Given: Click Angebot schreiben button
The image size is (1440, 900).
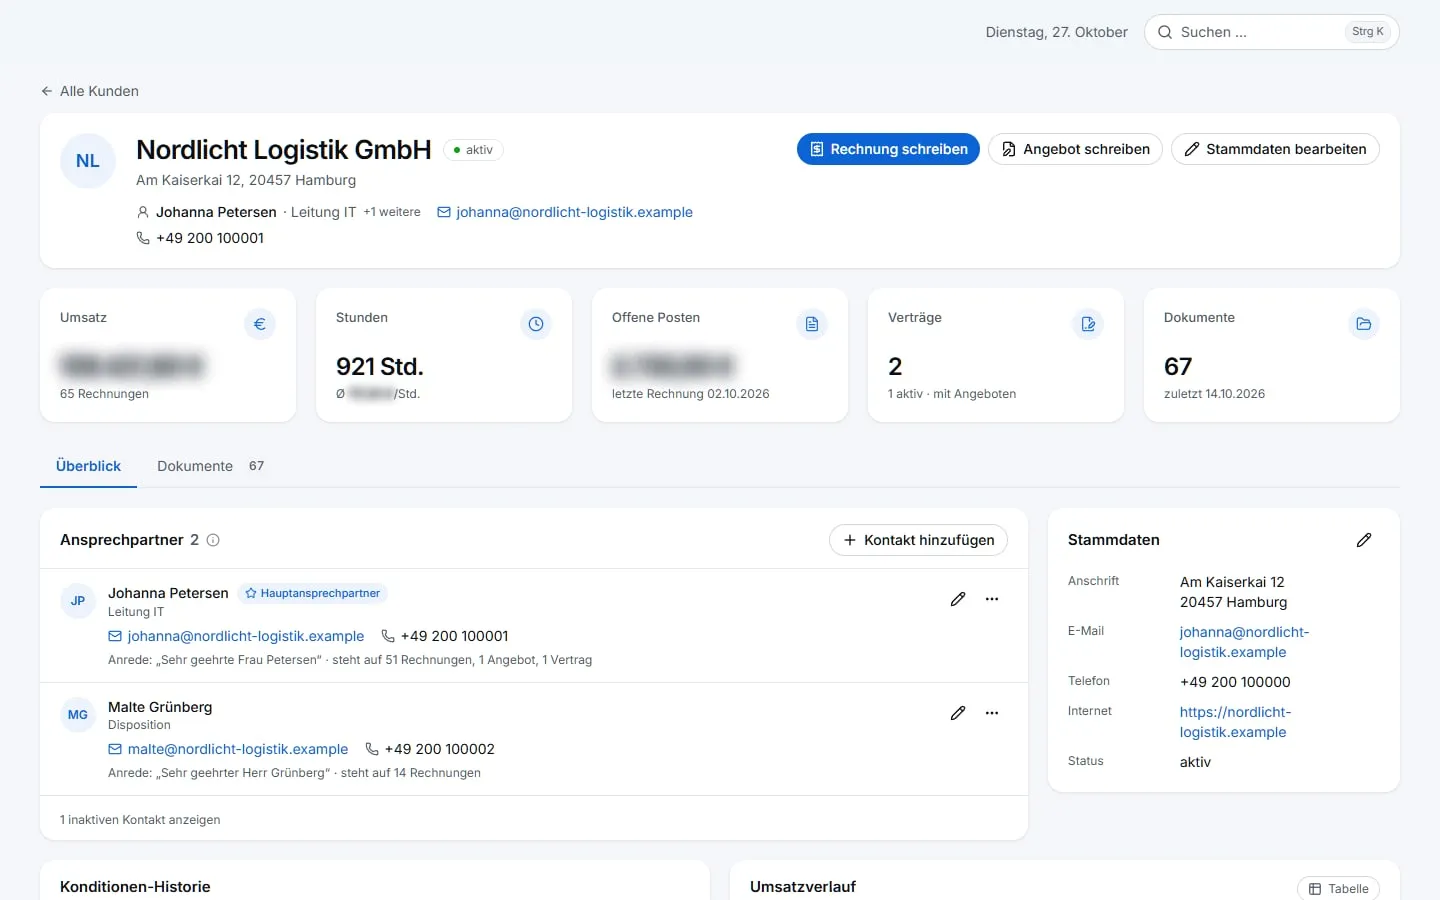Looking at the screenshot, I should tap(1075, 149).
